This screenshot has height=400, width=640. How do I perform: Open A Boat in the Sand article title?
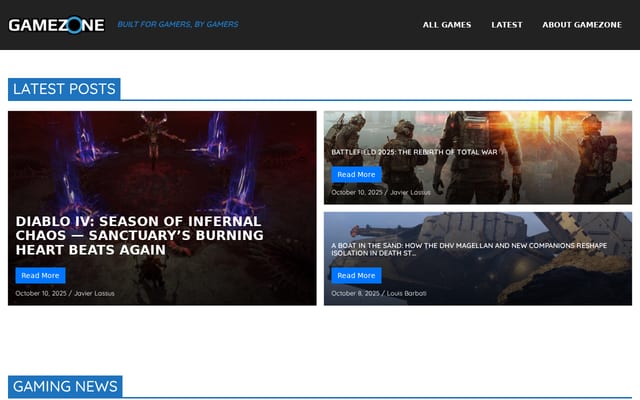pyautogui.click(x=469, y=249)
